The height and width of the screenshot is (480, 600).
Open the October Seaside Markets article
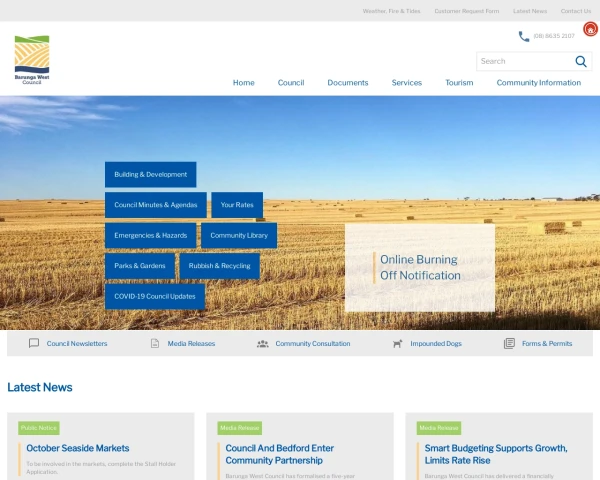coord(78,448)
